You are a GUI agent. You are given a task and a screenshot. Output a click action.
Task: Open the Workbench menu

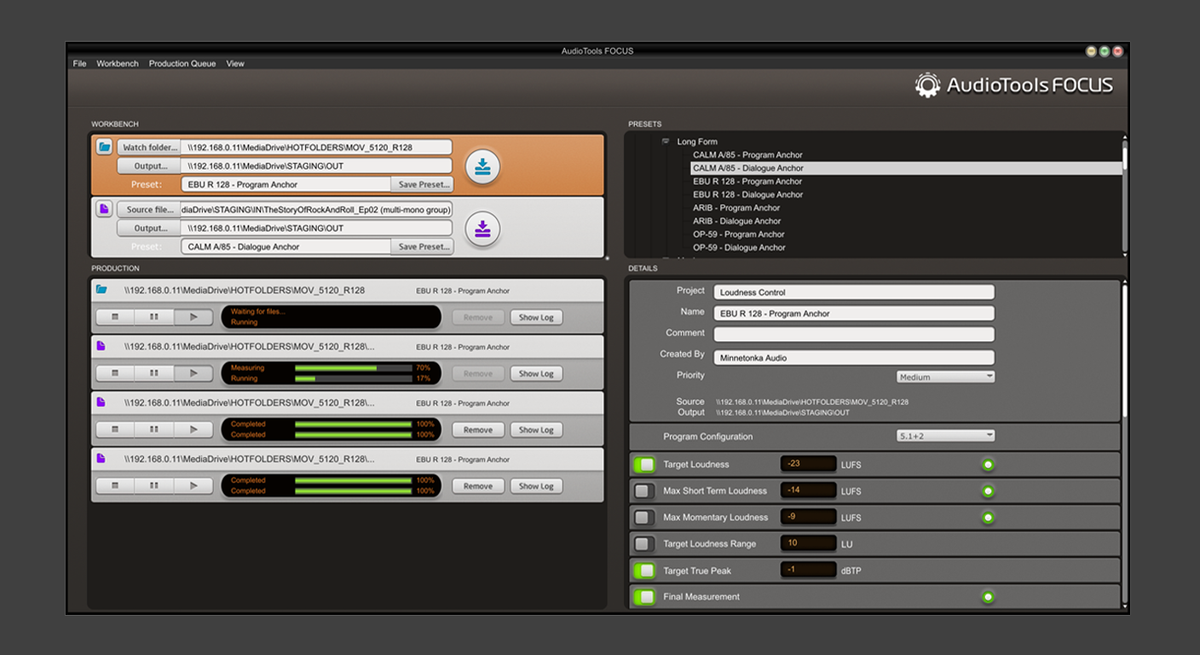pos(118,63)
